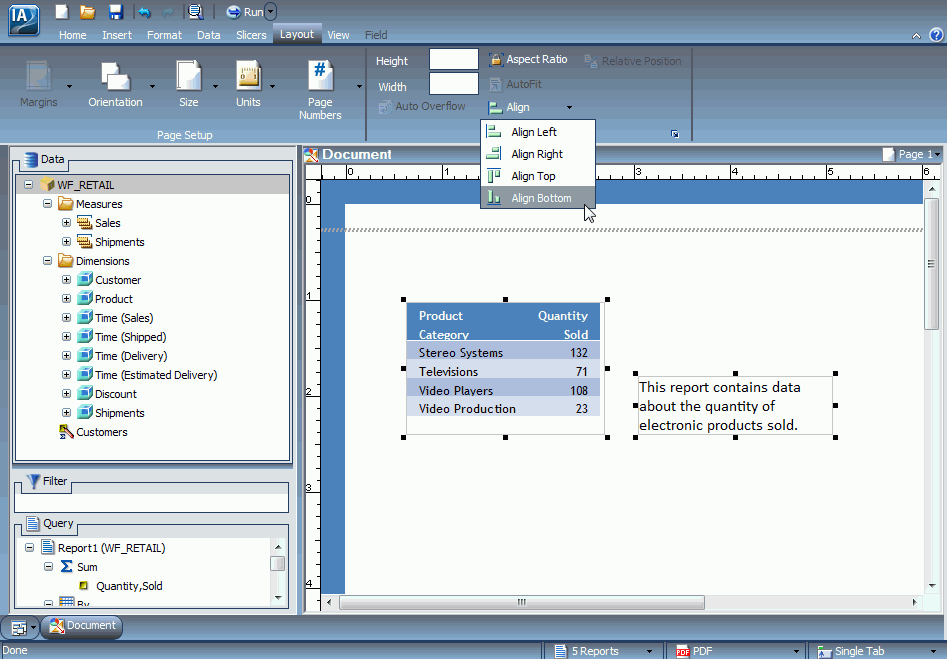The width and height of the screenshot is (947, 659).
Task: Redo the last undone action
Action: (169, 12)
